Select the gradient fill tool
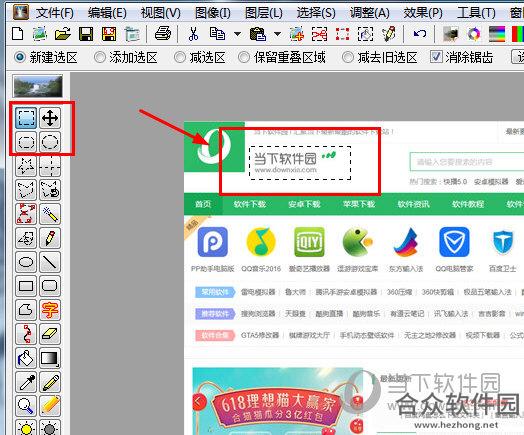This screenshot has height=435, width=524. (x=50, y=358)
